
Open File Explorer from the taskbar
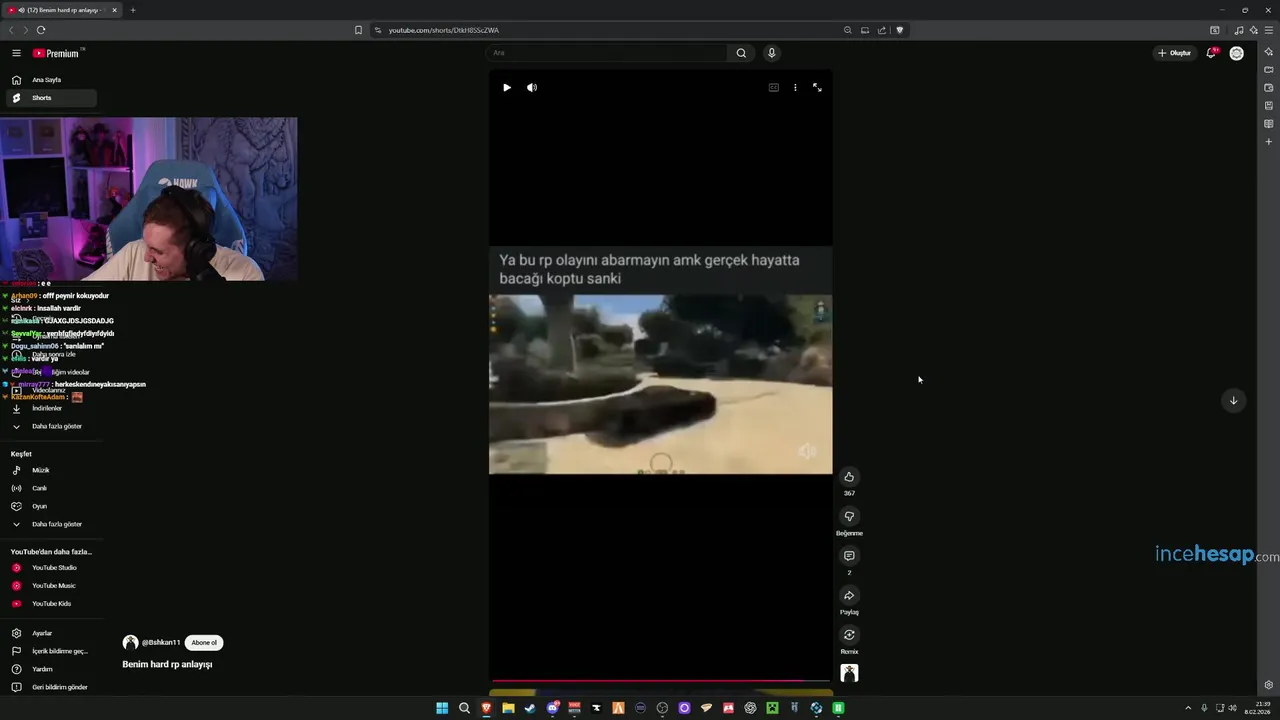508,708
